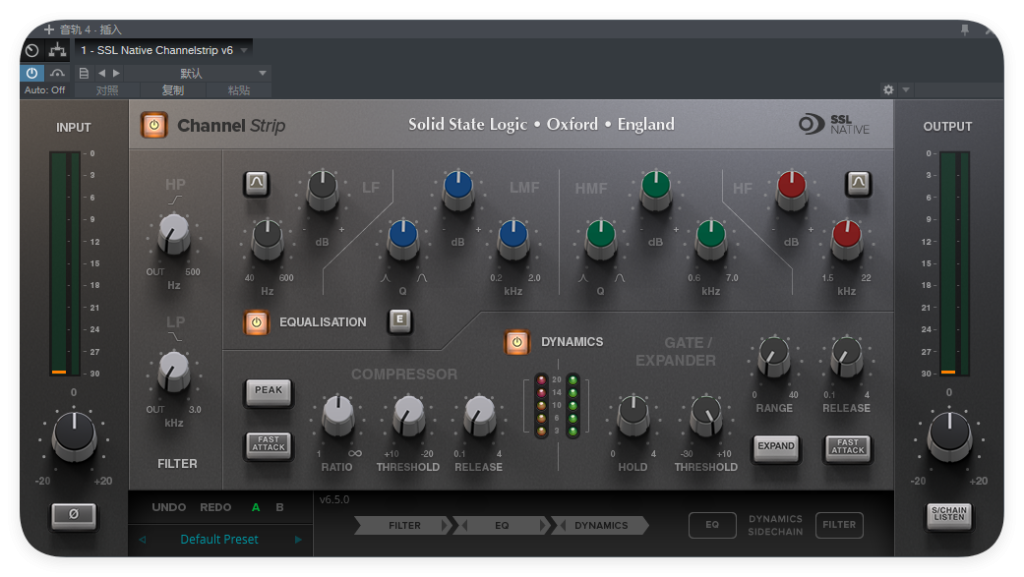Click the LF frequency Hz knob
Image resolution: width=1024 pixels, height=577 pixels.
pyautogui.click(x=267, y=239)
